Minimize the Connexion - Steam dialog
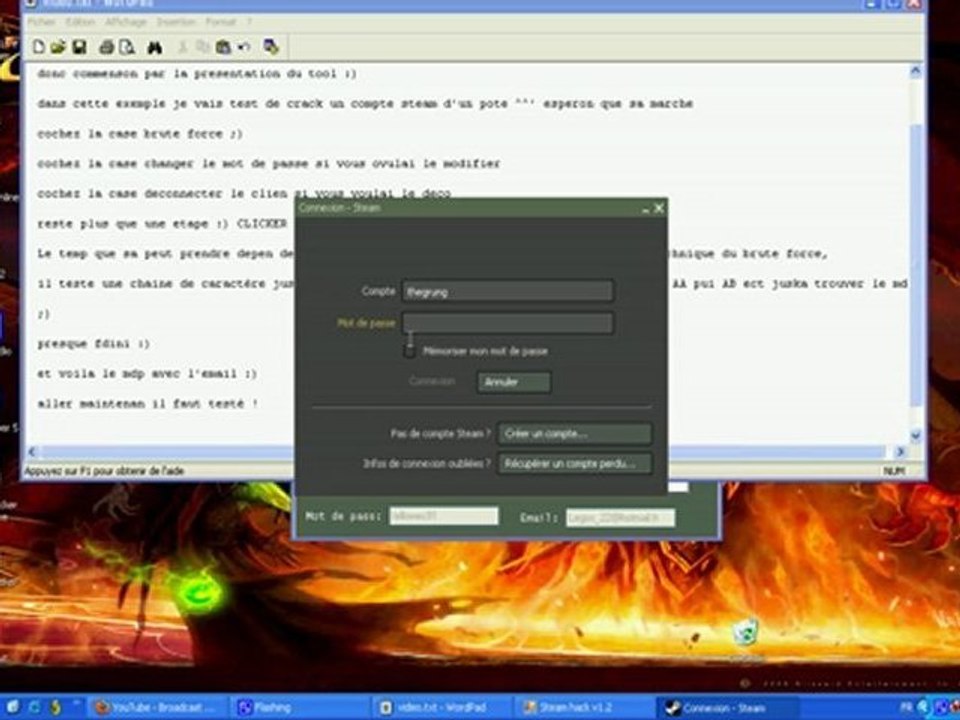Screen dimensions: 960x720 (645, 209)
